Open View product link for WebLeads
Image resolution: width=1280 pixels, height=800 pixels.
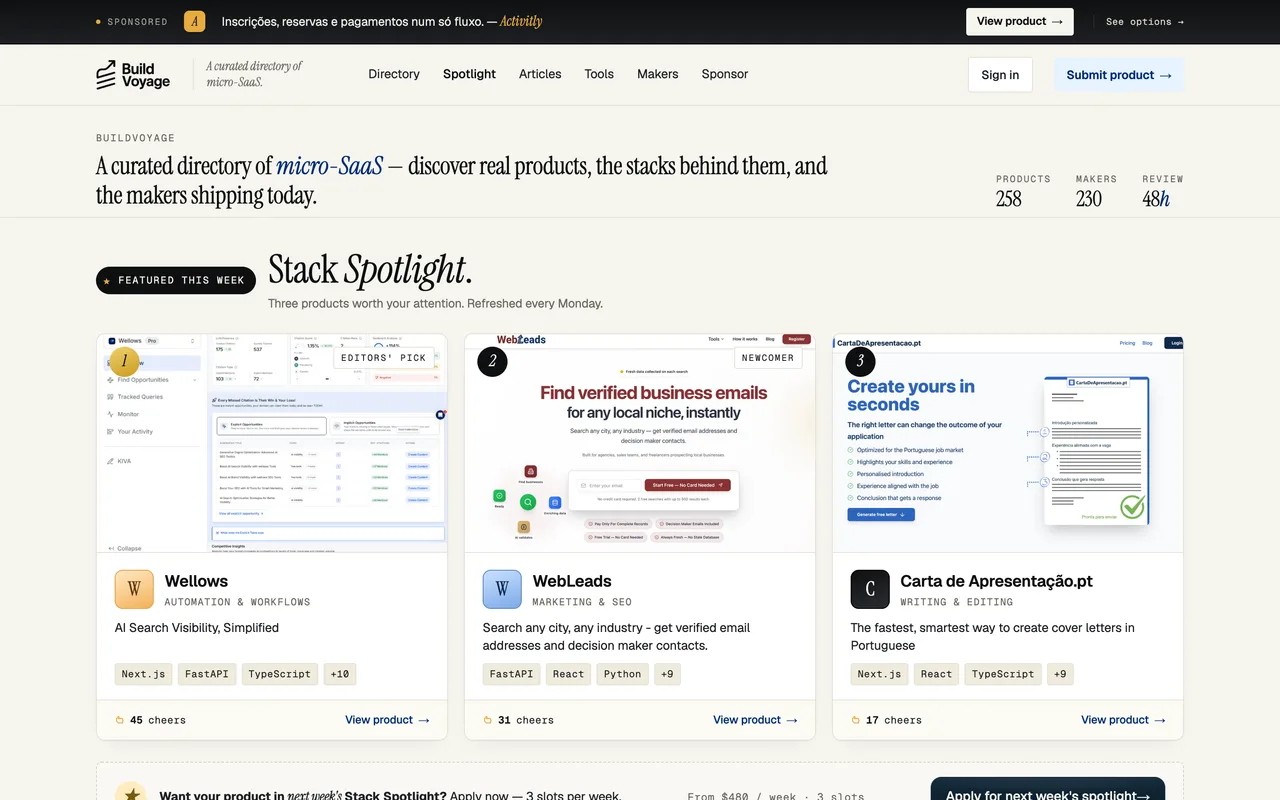pyautogui.click(x=755, y=720)
